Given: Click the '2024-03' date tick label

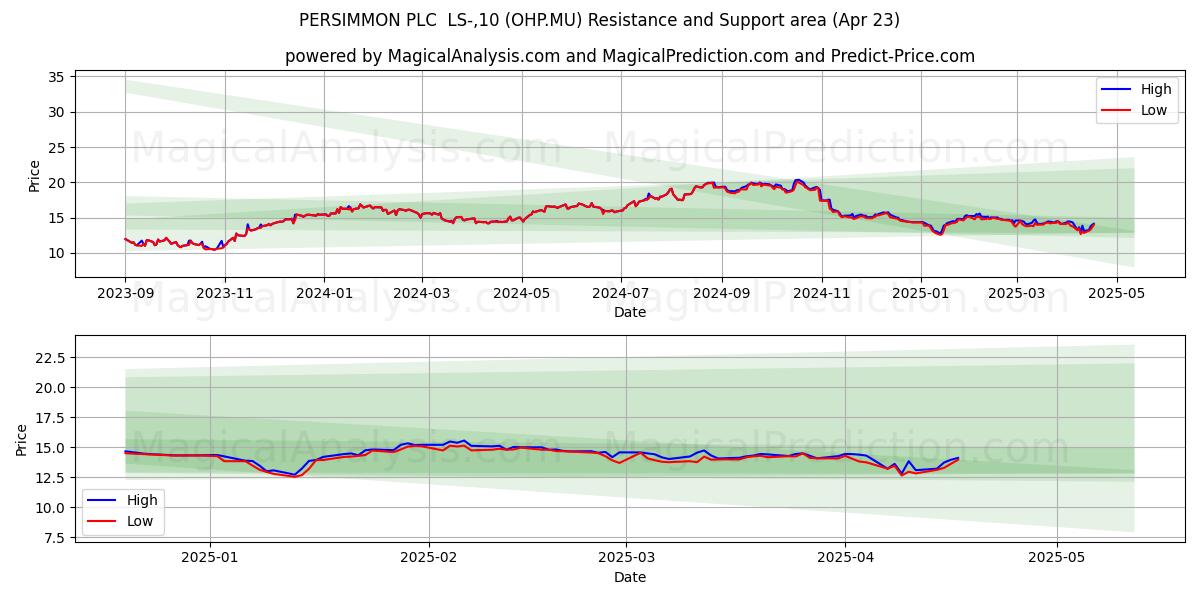Looking at the screenshot, I should [x=421, y=294].
